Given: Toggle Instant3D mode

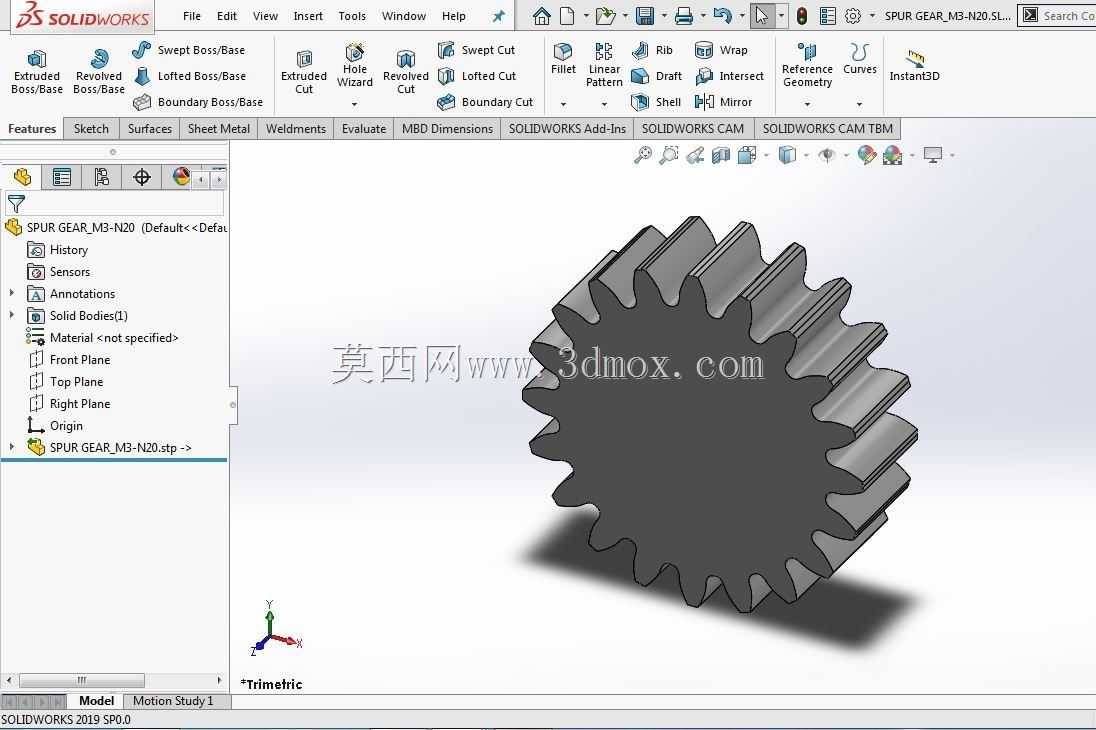Looking at the screenshot, I should (914, 66).
